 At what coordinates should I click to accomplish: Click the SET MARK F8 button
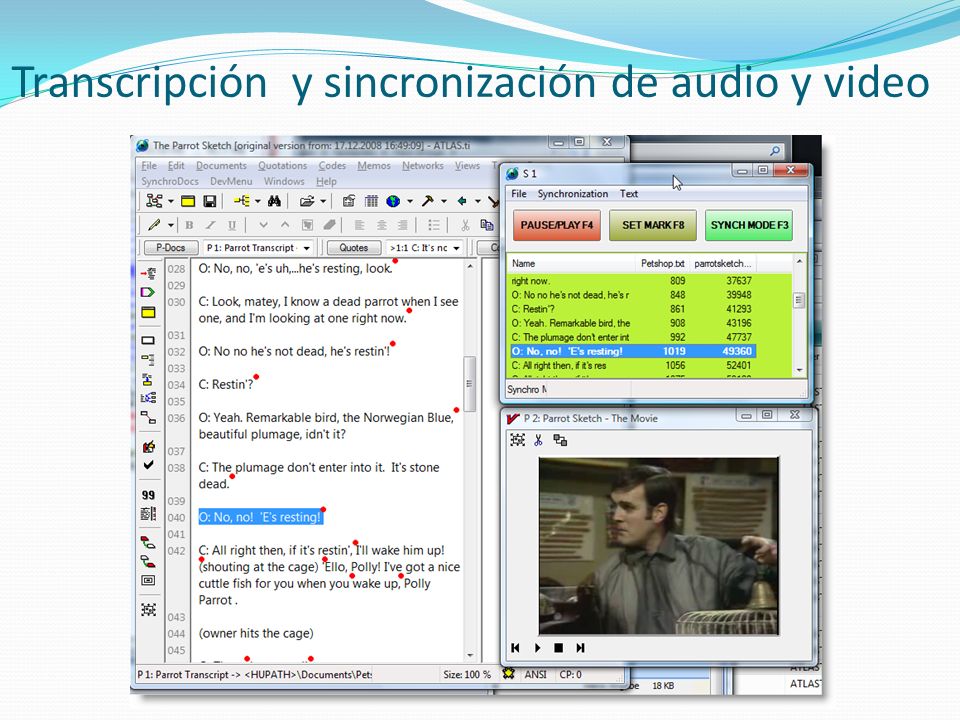pyautogui.click(x=653, y=225)
